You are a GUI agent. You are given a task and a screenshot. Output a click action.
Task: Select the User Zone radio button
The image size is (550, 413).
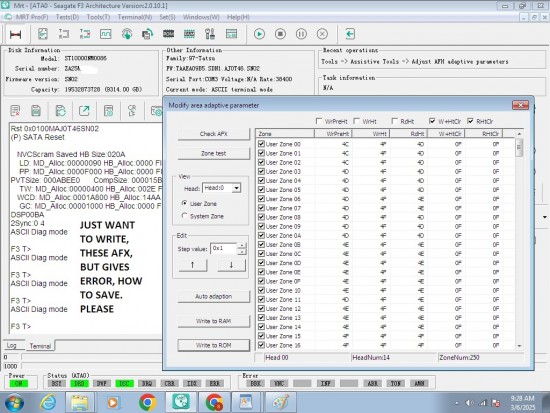(x=185, y=203)
